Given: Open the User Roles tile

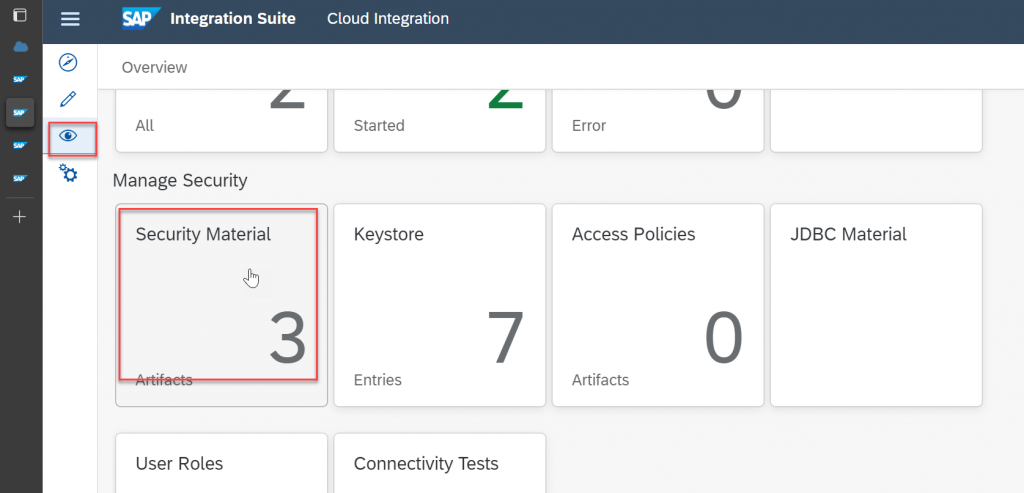Looking at the screenshot, I should [221, 463].
